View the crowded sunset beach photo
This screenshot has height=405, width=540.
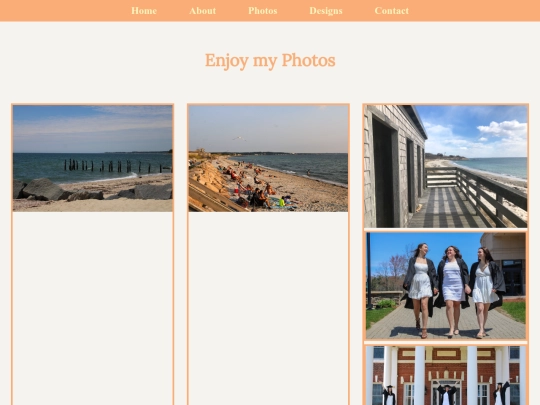(268, 158)
